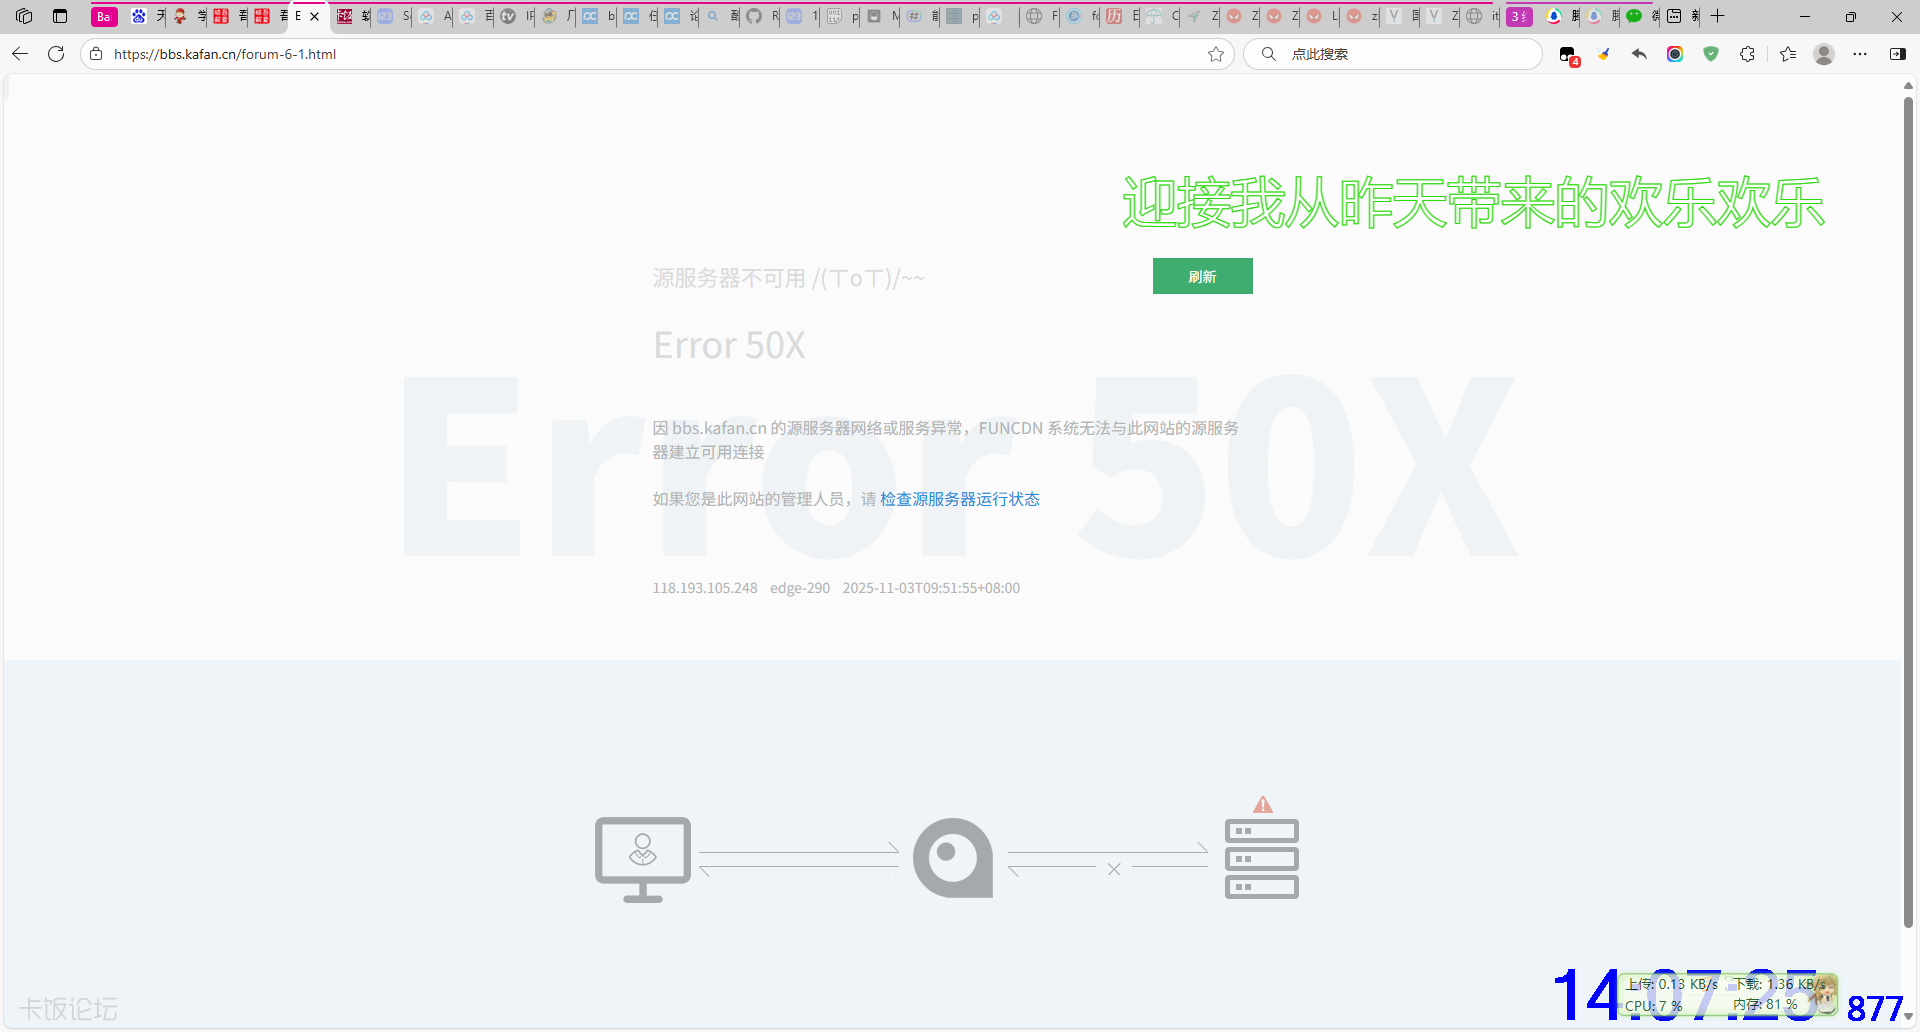Open the Extensions puzzle-piece icon

(1747, 54)
